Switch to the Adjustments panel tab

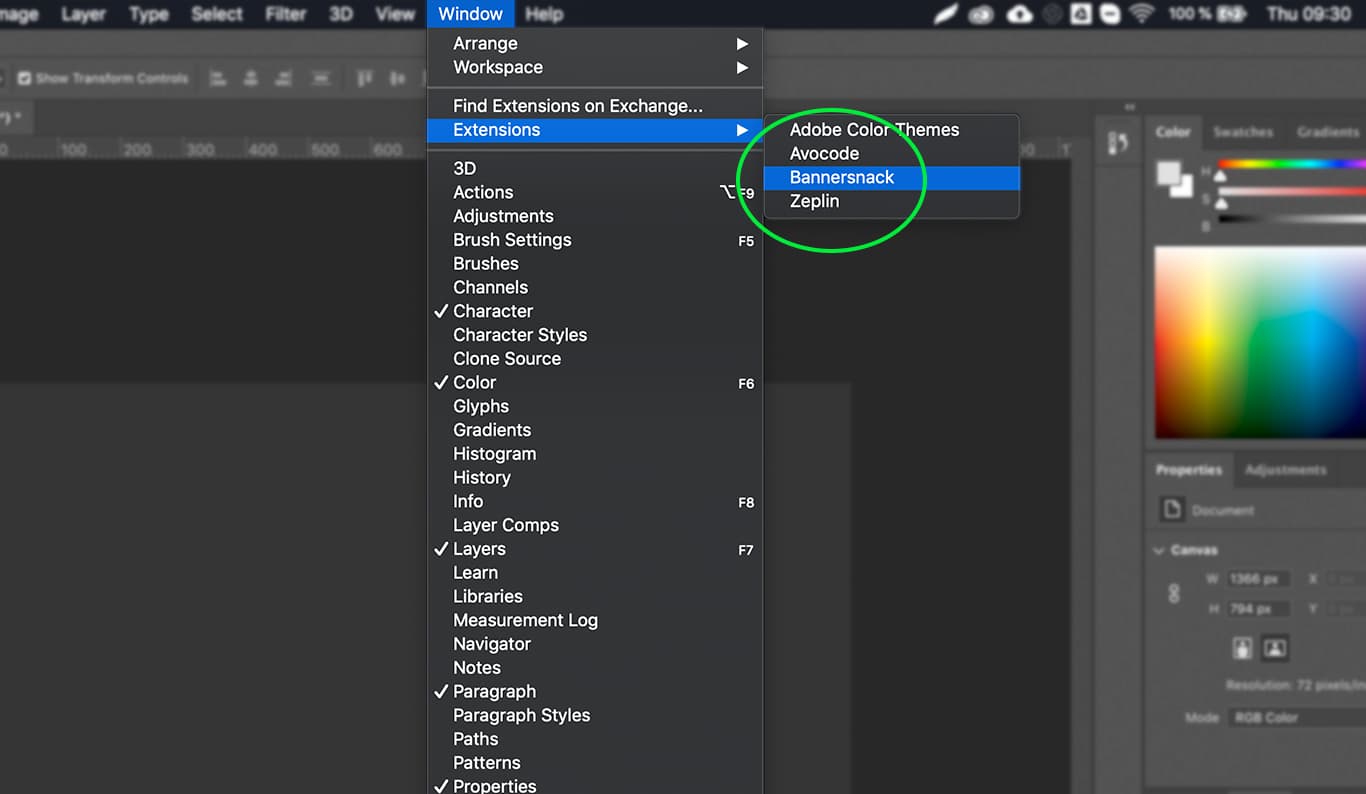1286,470
